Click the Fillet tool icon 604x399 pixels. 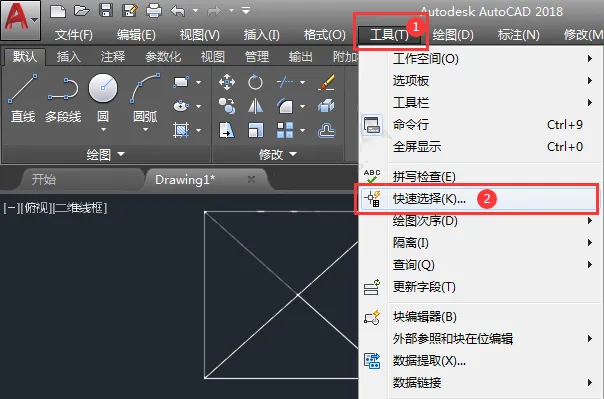click(x=285, y=106)
